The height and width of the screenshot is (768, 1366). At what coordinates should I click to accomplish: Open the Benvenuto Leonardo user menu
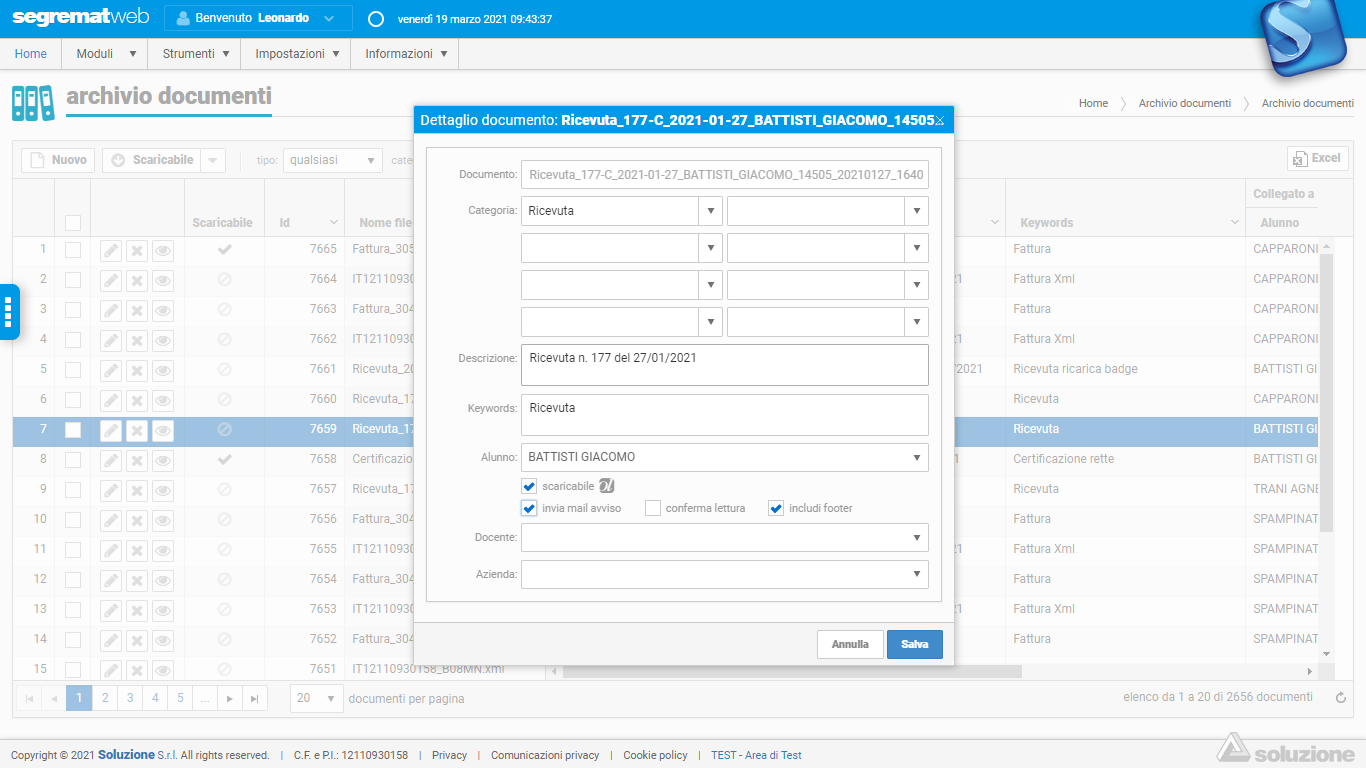[x=258, y=18]
